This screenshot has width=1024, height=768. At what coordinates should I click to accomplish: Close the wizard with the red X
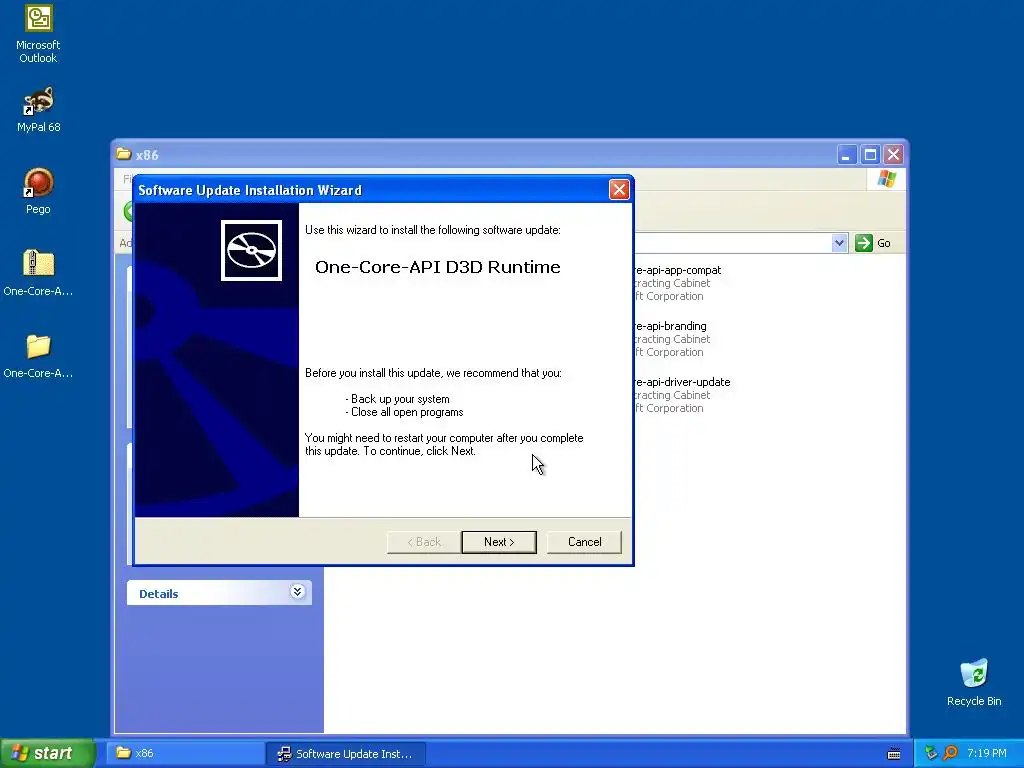618,190
